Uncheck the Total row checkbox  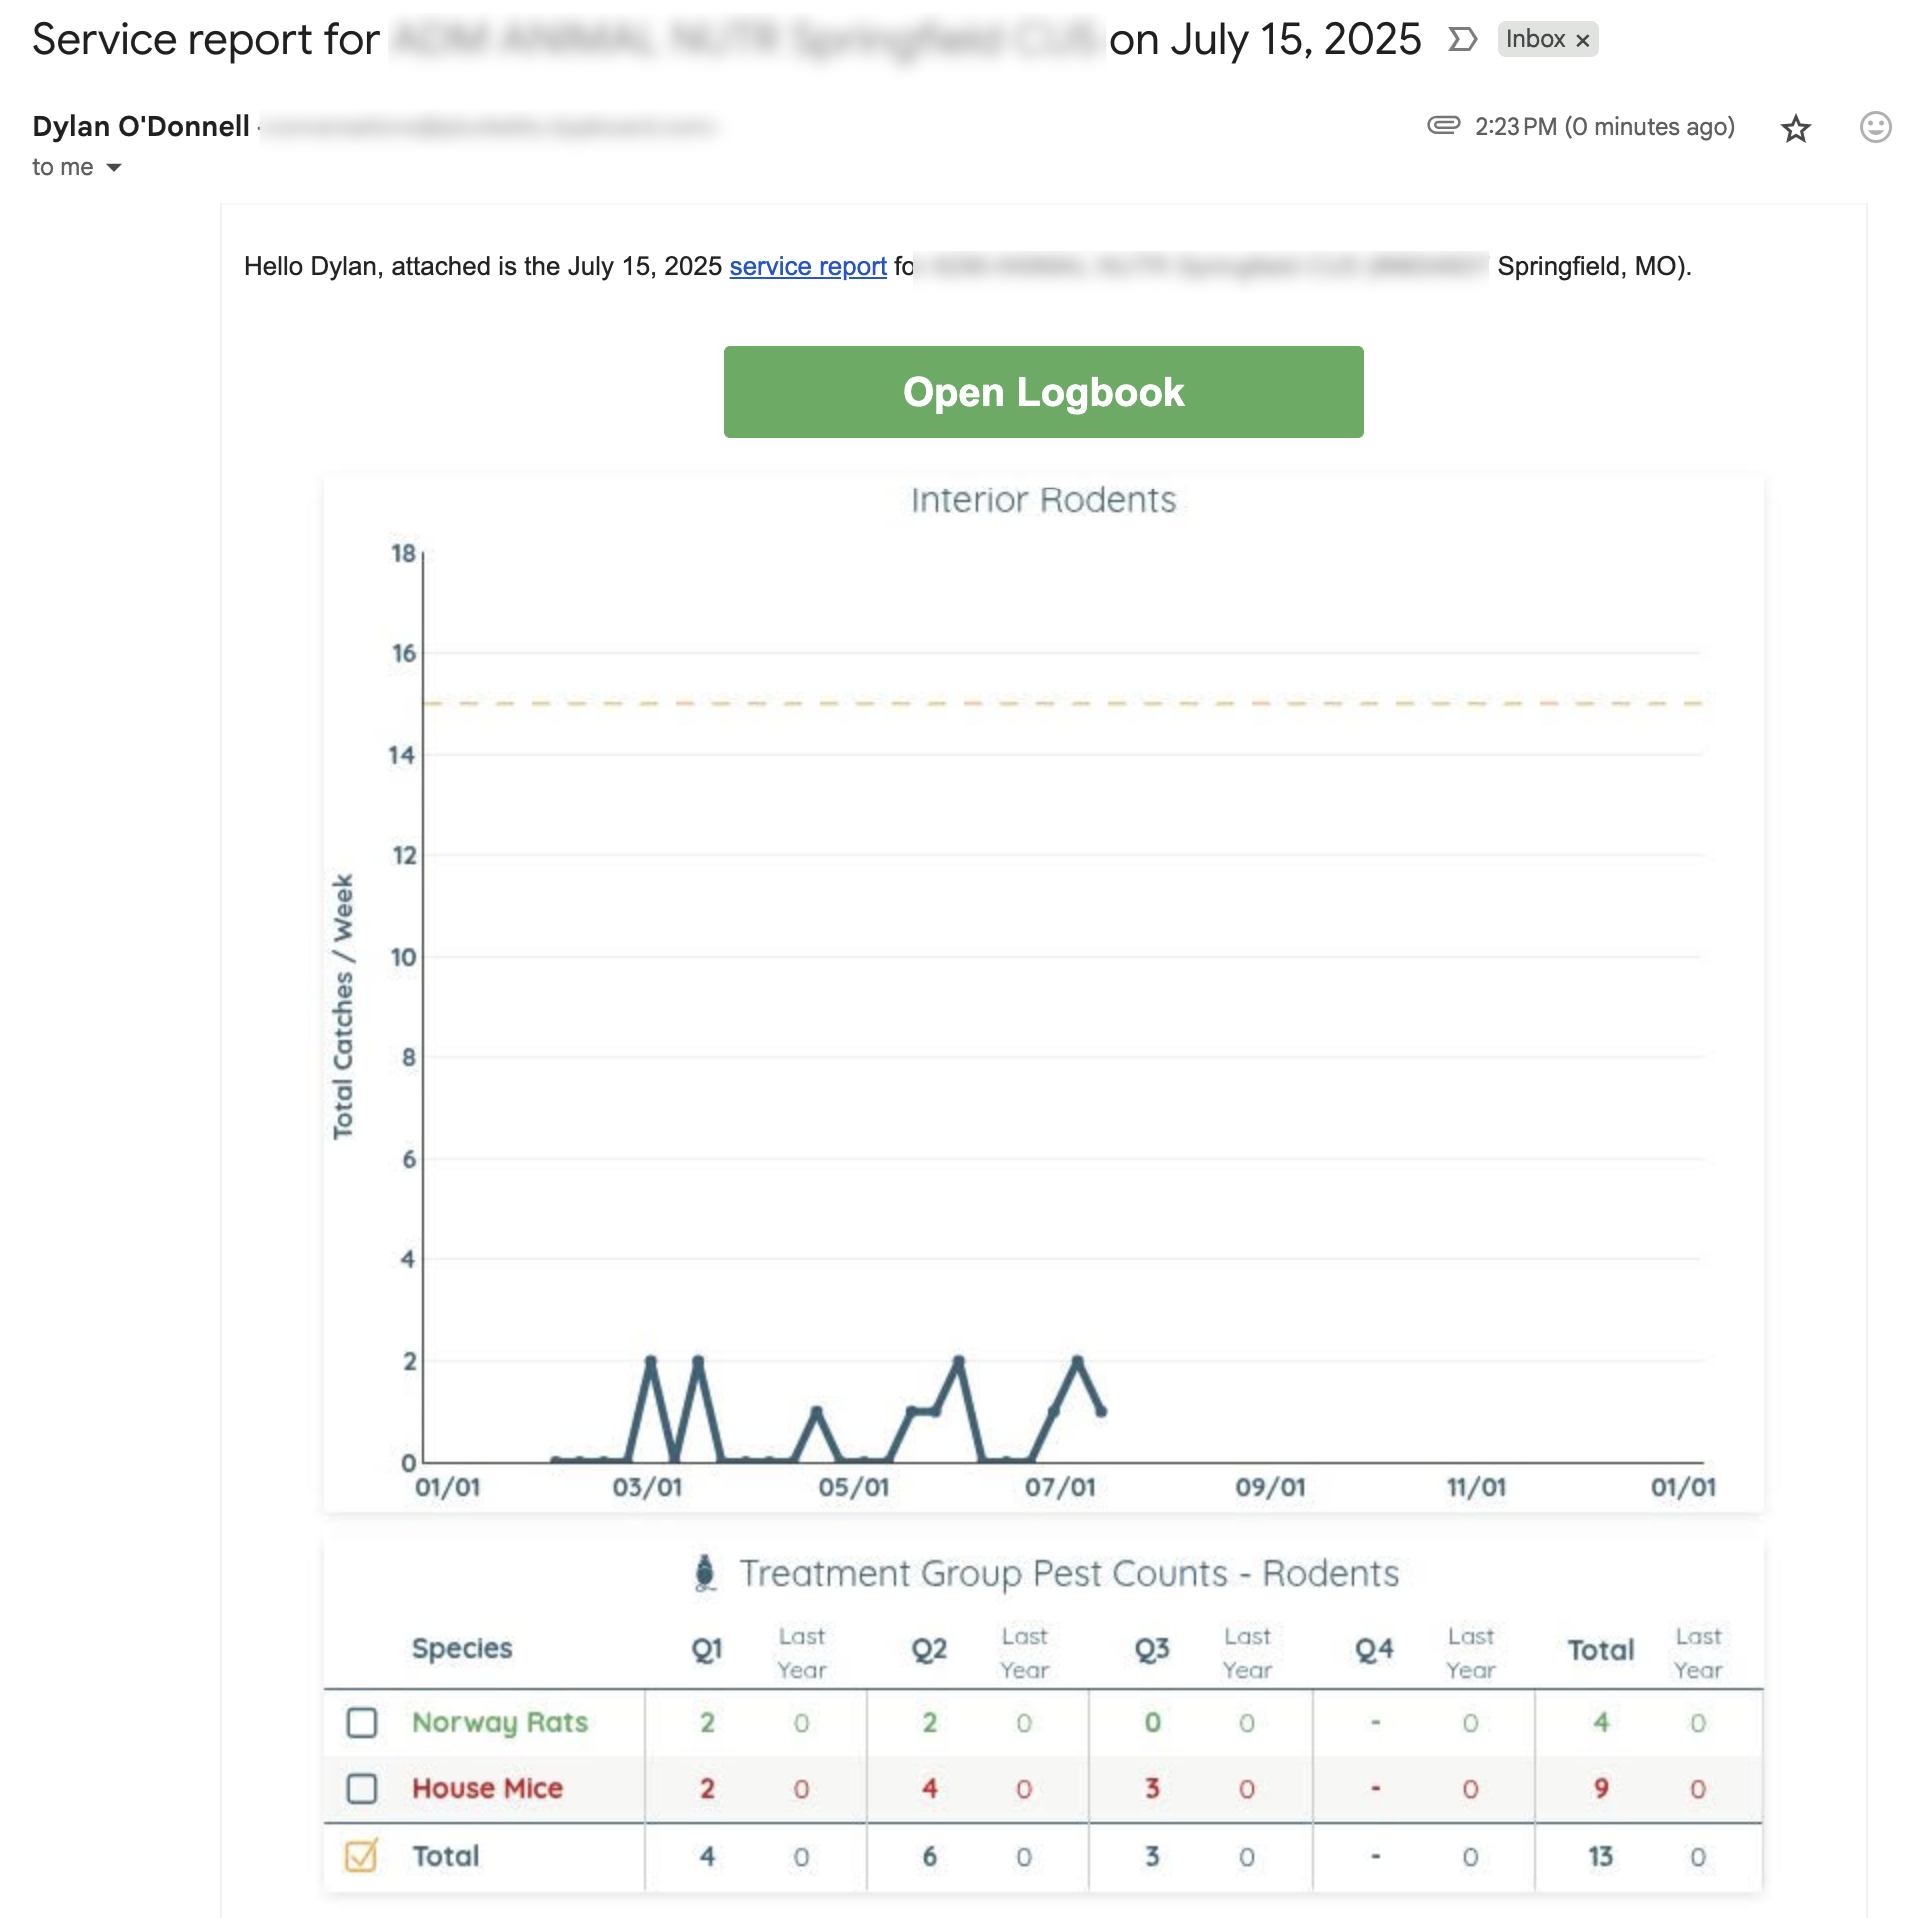[x=361, y=1855]
